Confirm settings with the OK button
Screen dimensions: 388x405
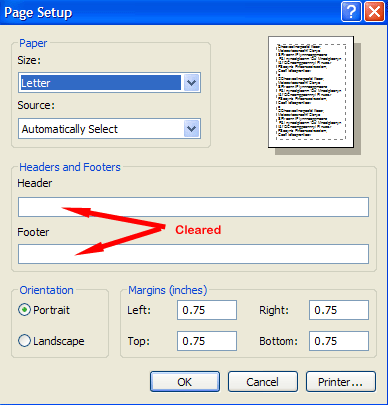tap(185, 382)
